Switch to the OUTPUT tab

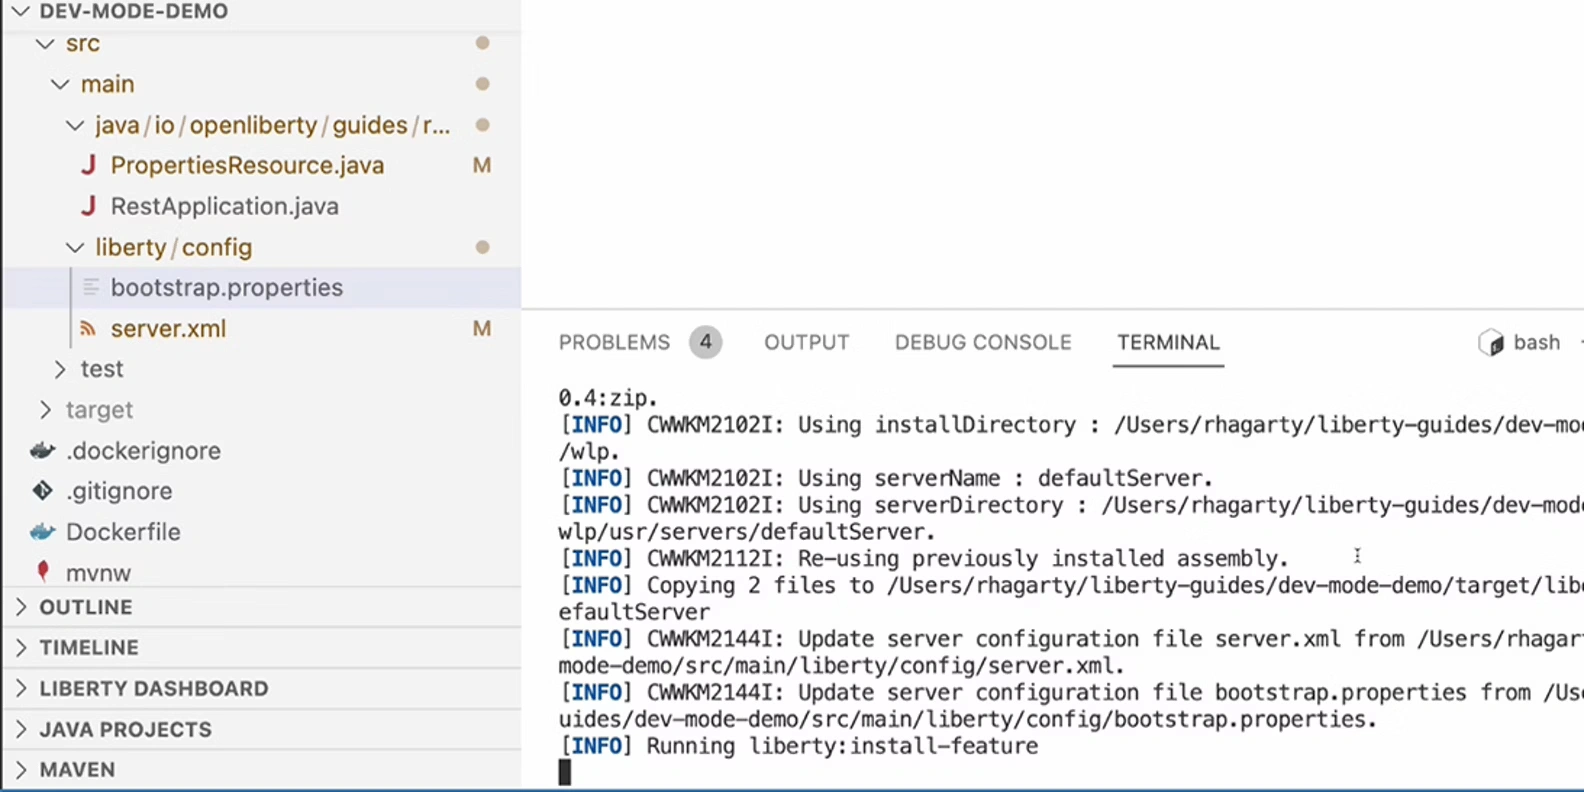(806, 343)
